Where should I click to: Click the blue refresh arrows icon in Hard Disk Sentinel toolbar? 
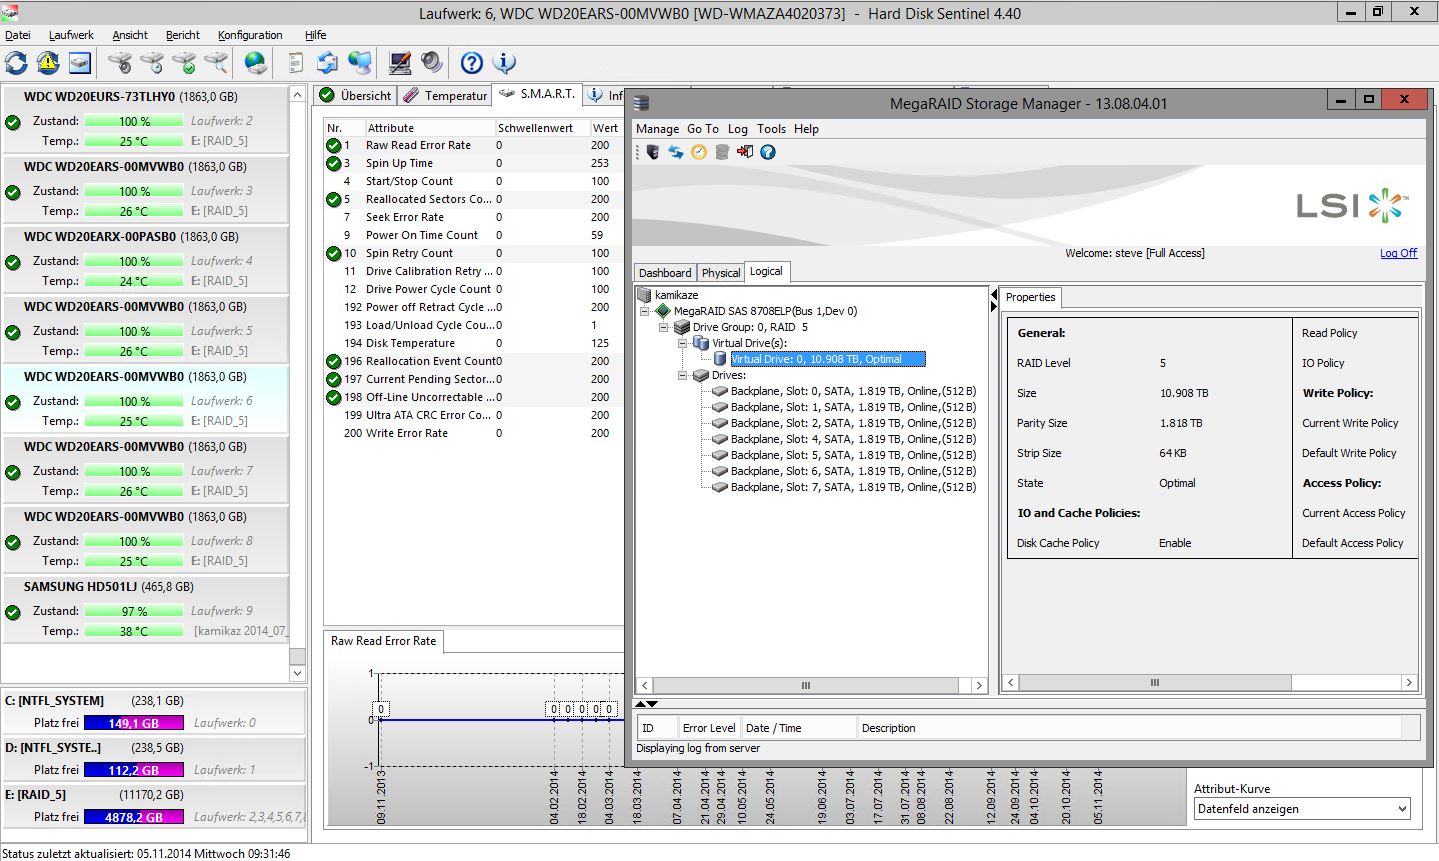16,63
